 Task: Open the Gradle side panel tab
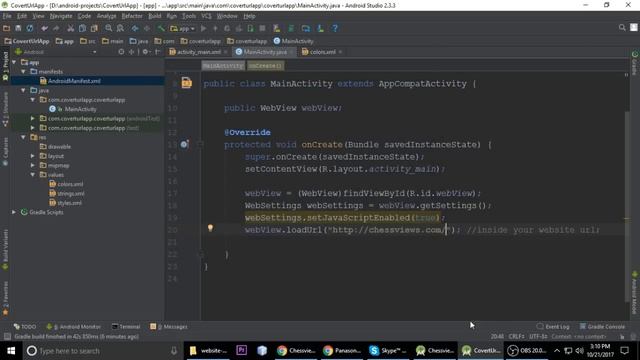pos(635,63)
